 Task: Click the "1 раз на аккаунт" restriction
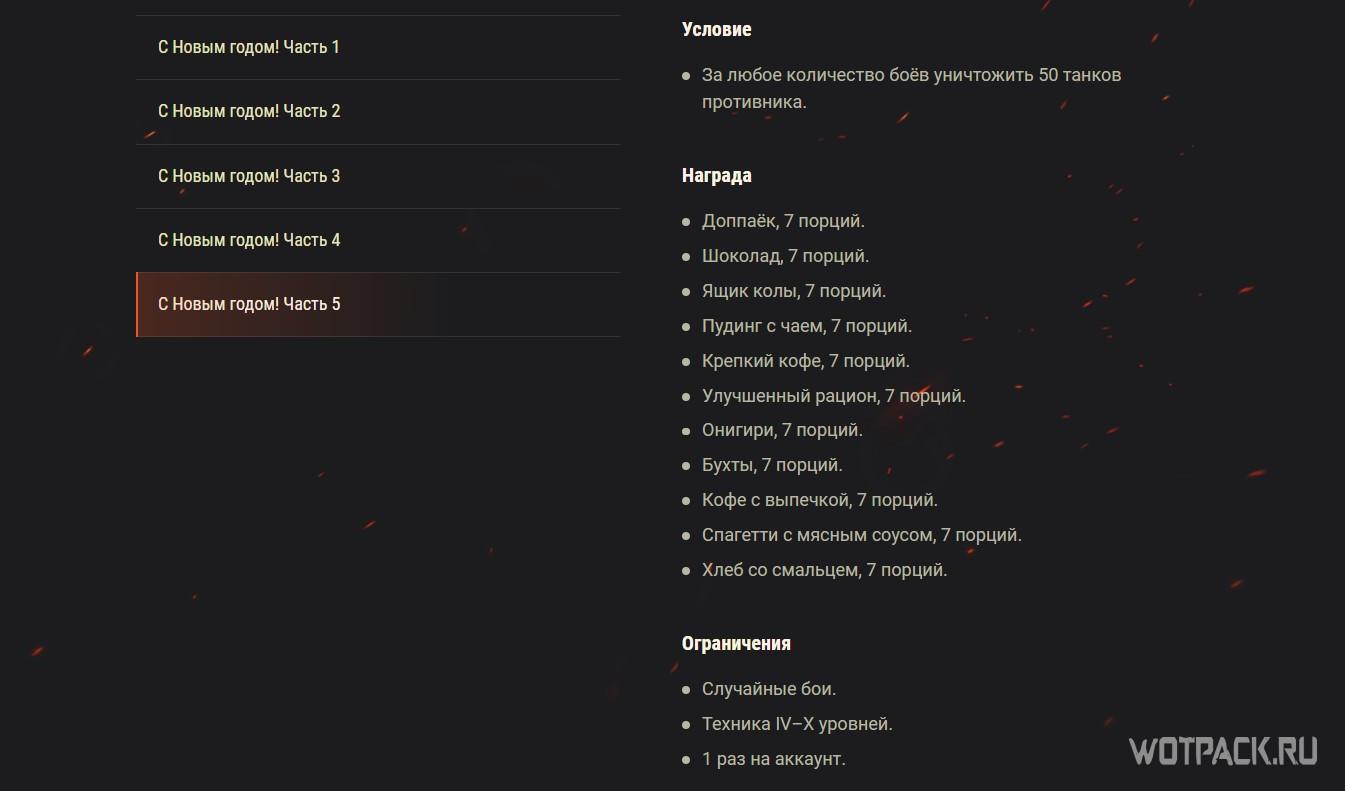[x=773, y=759]
